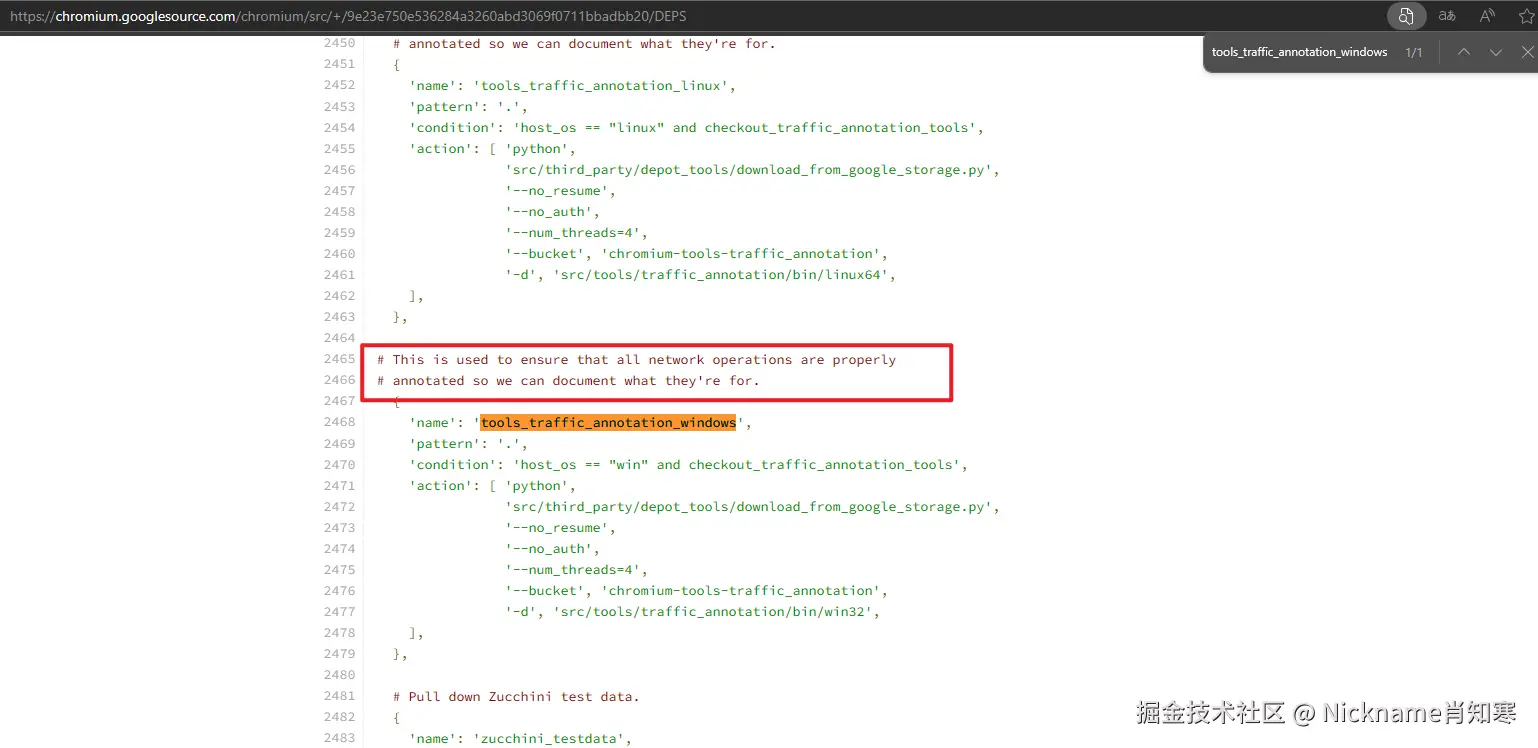Open the translate page icon
The image size is (1538, 748).
1447,16
